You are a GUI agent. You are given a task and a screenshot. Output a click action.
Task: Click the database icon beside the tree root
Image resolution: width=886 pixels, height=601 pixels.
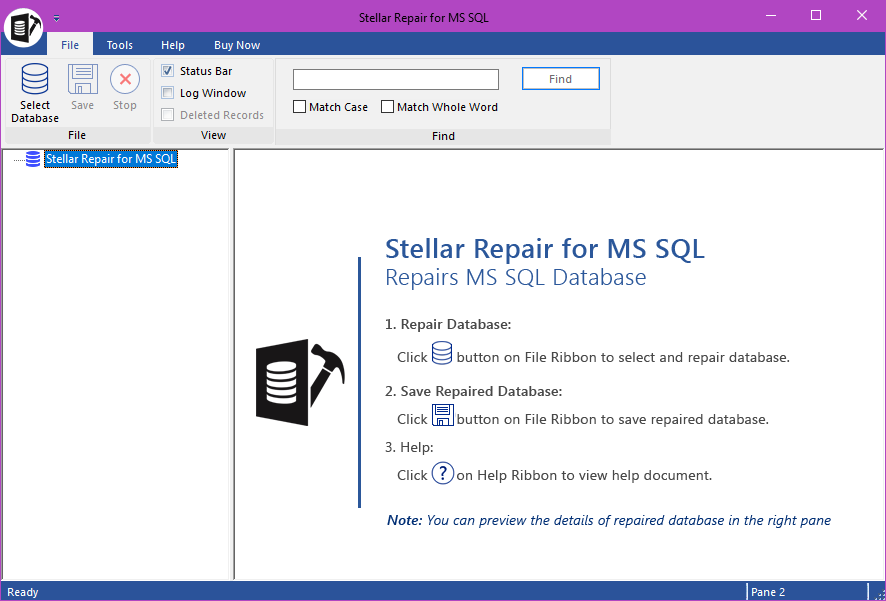(33, 158)
